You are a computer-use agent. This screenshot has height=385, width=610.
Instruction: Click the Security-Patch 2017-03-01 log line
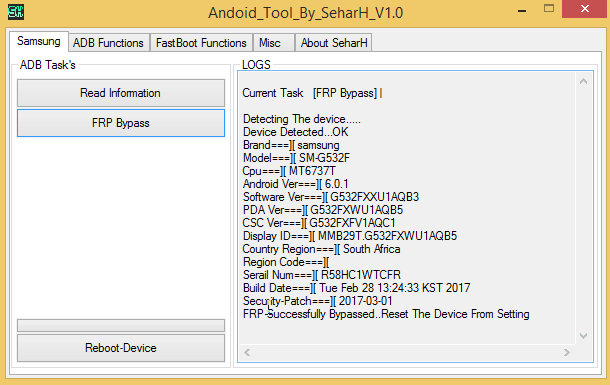click(317, 301)
